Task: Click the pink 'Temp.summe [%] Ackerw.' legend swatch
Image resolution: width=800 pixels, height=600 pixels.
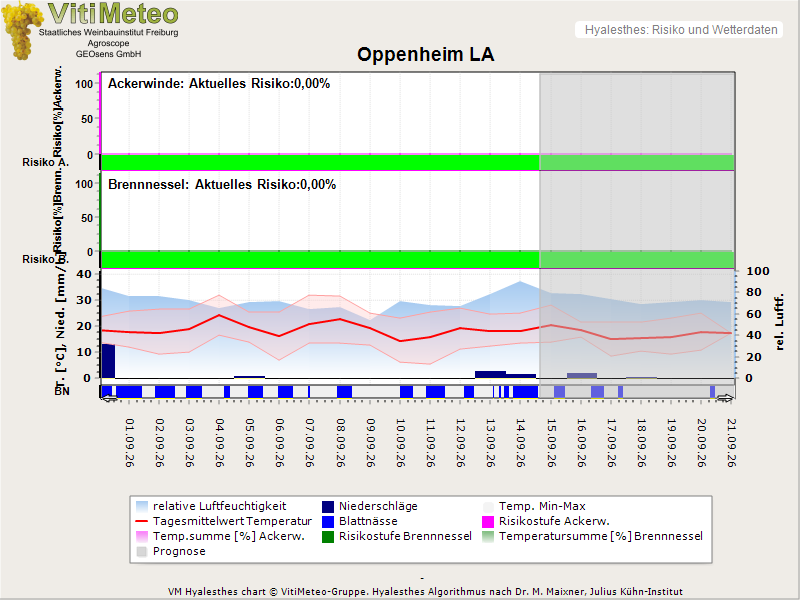Action: 142,536
